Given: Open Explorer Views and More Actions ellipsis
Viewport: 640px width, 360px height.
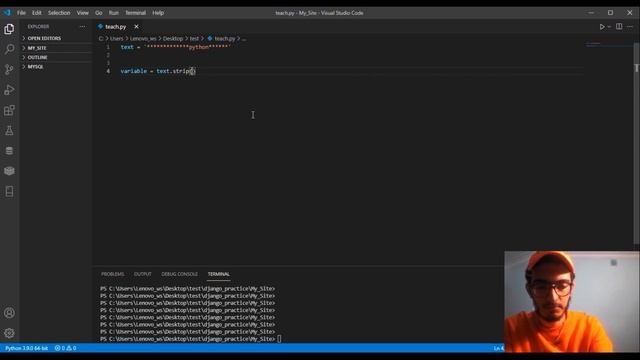Looking at the screenshot, I should [82, 27].
